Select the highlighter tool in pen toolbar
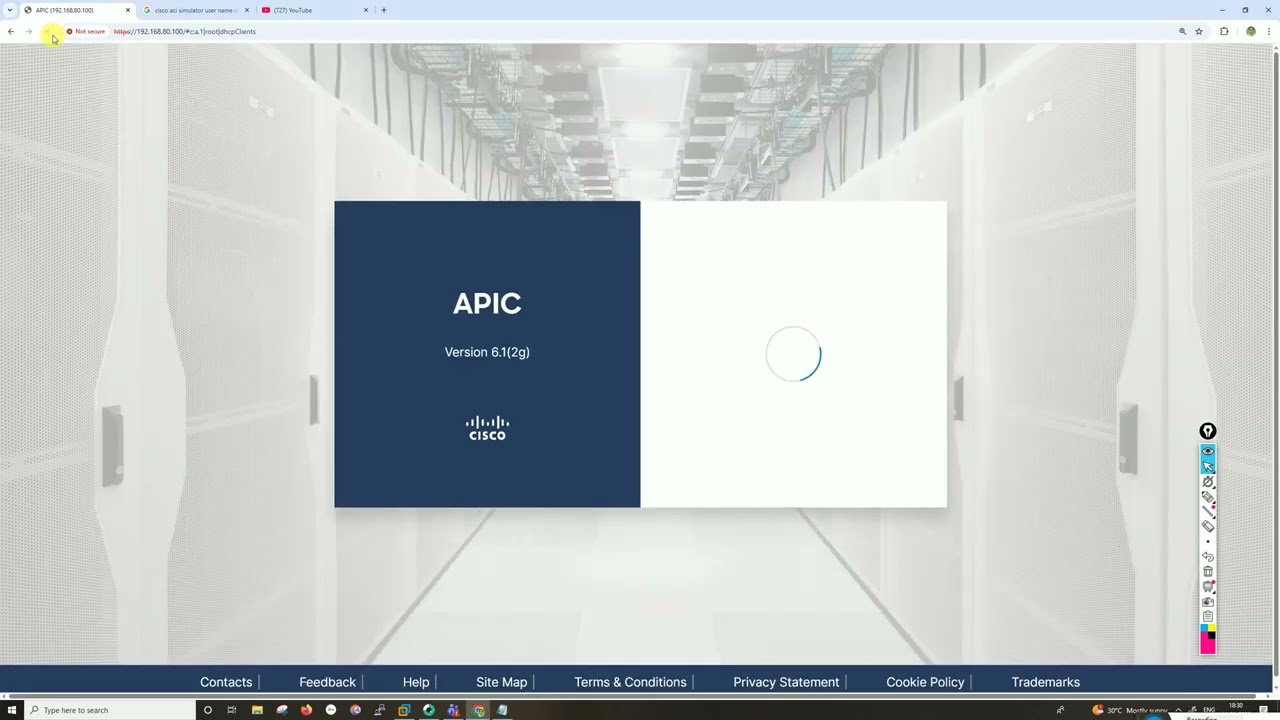The width and height of the screenshot is (1280, 720). (1208, 497)
